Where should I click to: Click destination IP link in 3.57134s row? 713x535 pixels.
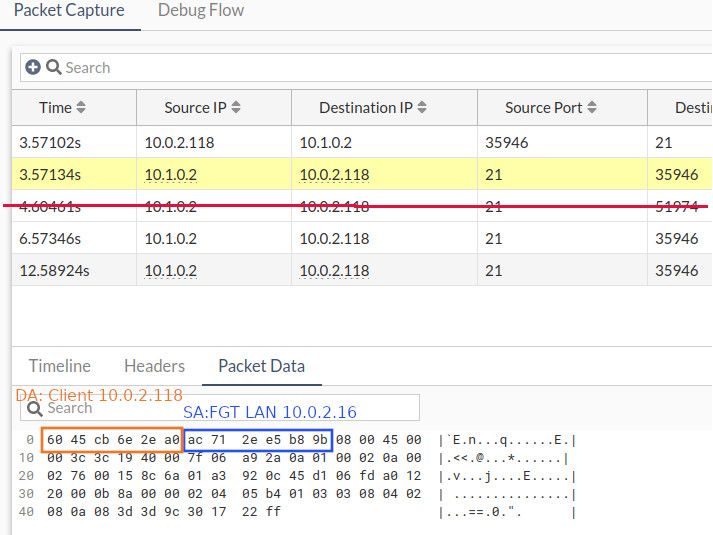pos(334,175)
